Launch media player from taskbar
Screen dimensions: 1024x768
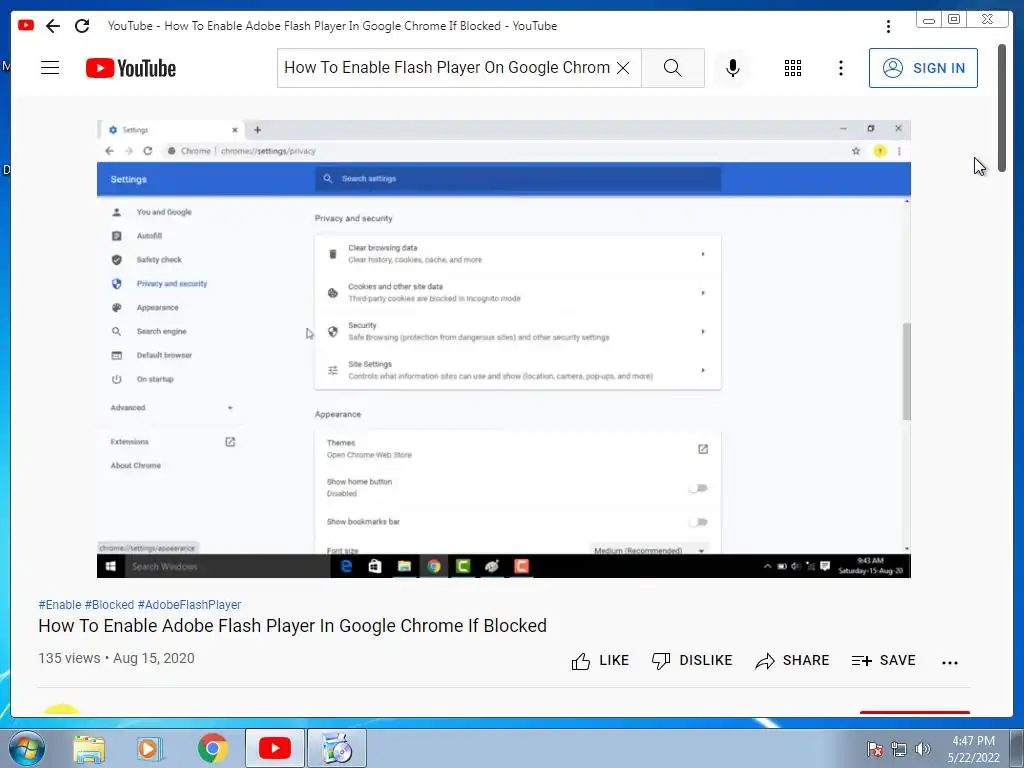[x=150, y=748]
